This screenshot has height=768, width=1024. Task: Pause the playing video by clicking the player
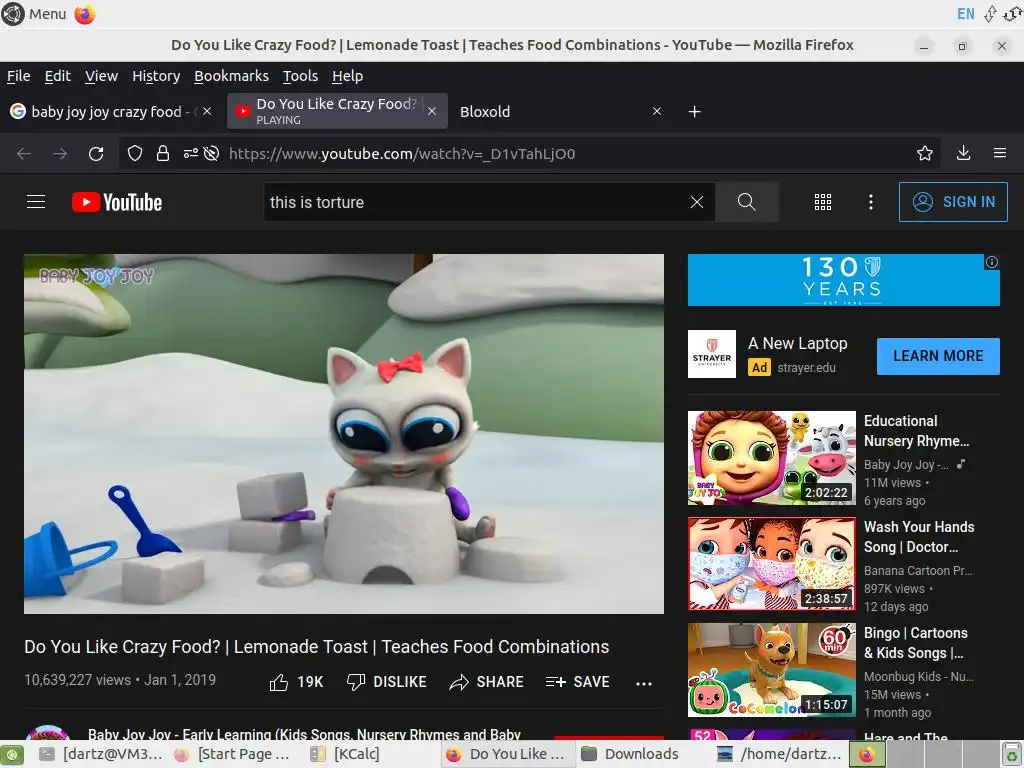click(344, 434)
